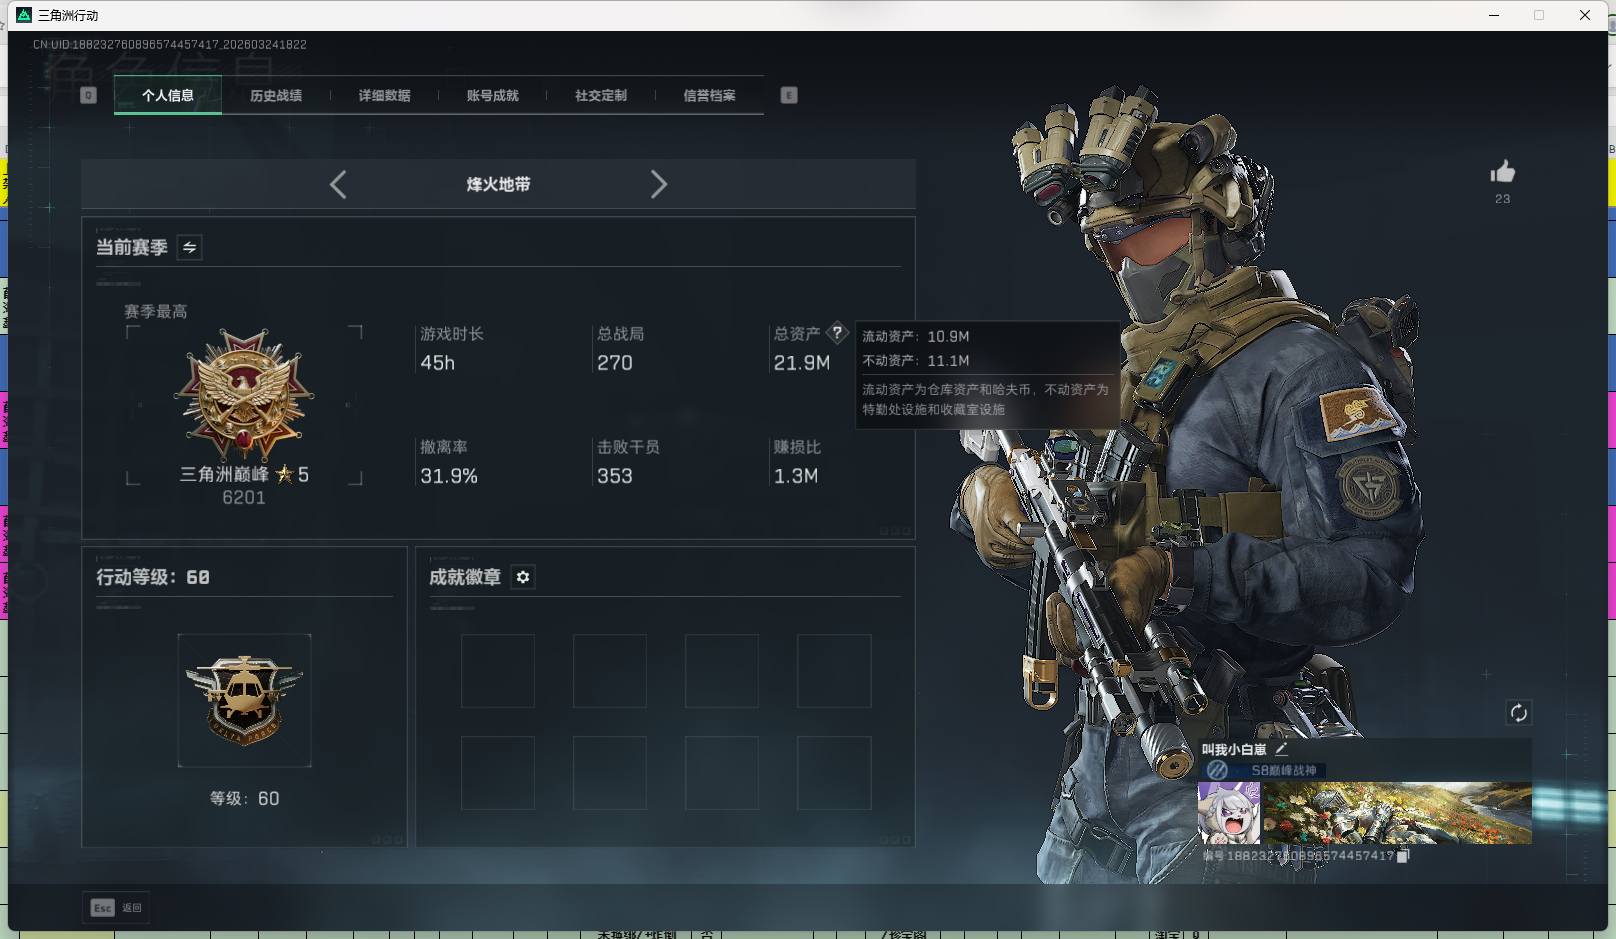Image resolution: width=1616 pixels, height=939 pixels.
Task: Click the E key next-tab button
Action: [789, 95]
